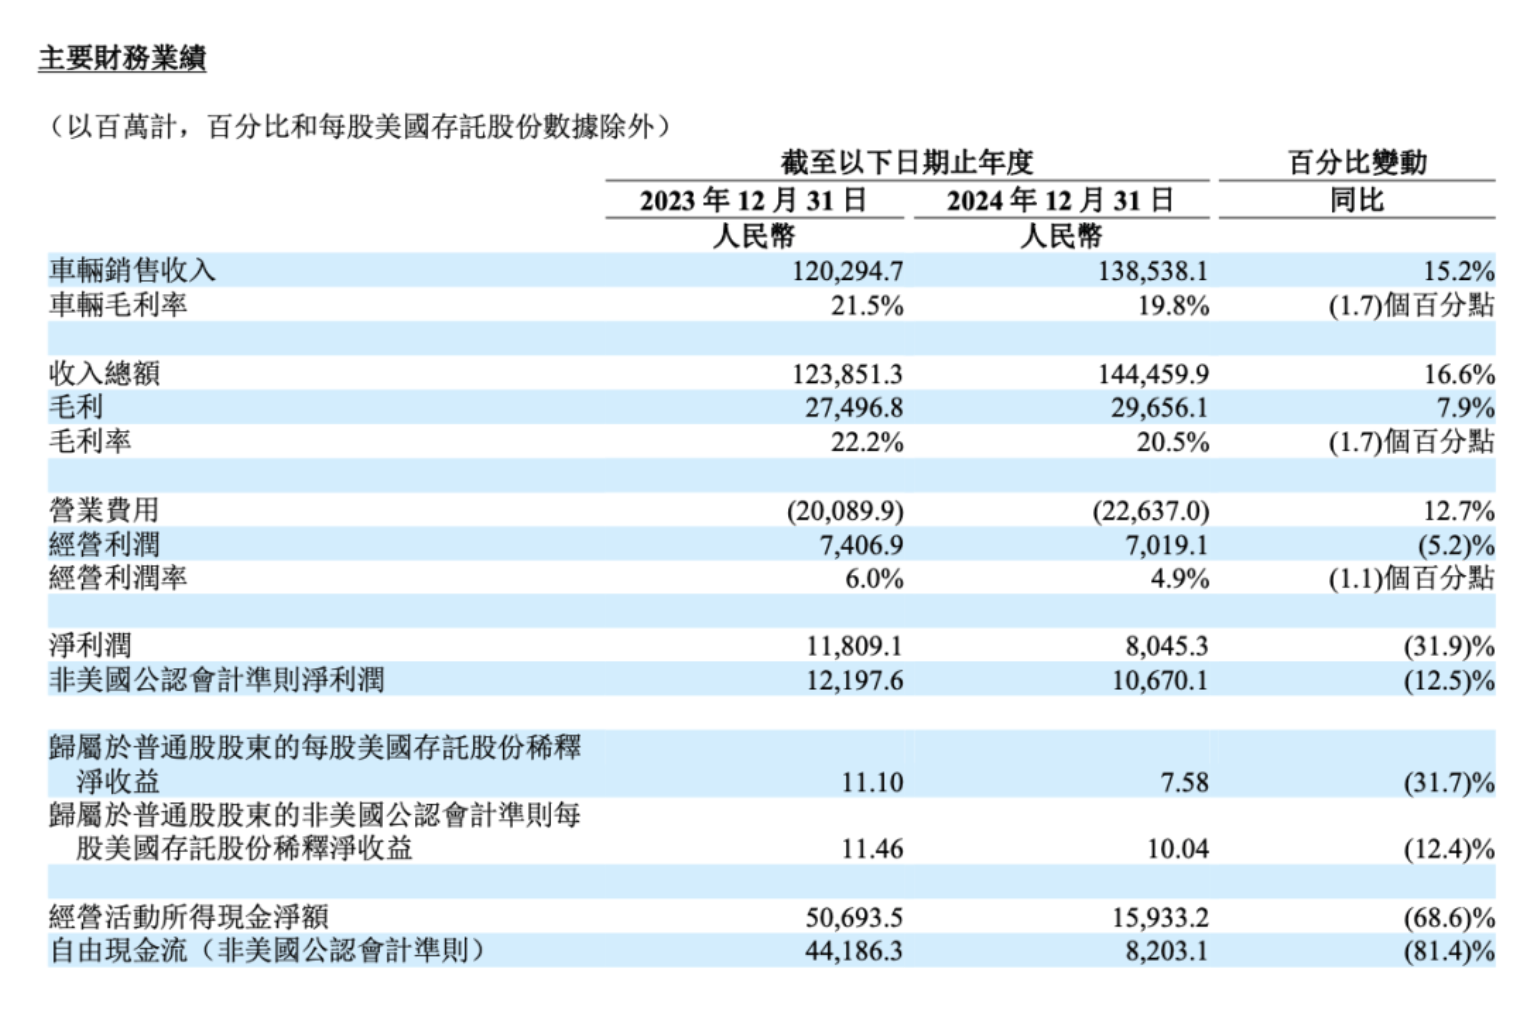Click the value 12,197.6

click(855, 681)
